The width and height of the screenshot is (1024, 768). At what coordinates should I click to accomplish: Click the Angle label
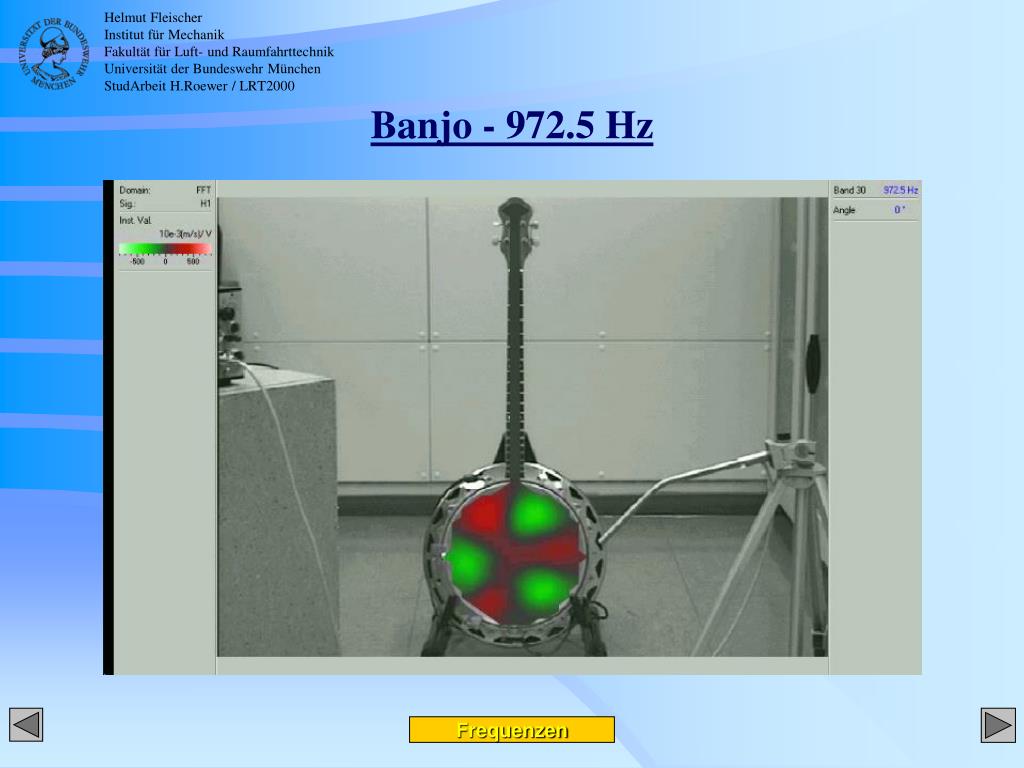844,210
